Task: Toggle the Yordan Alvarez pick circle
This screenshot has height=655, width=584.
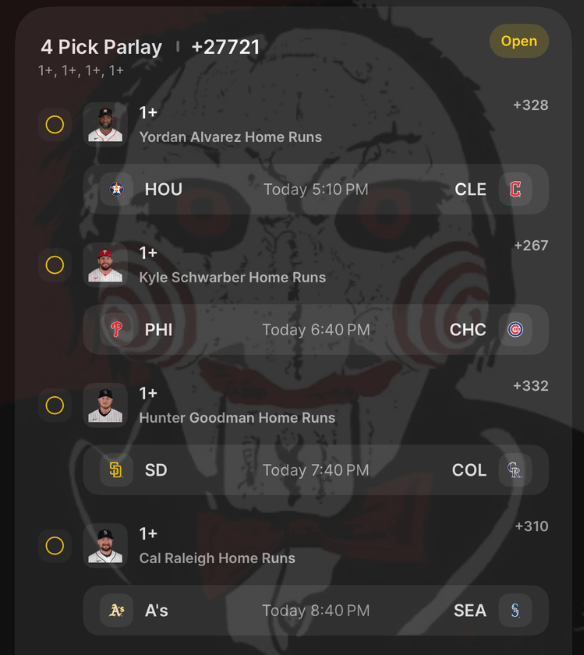Action: (x=55, y=124)
